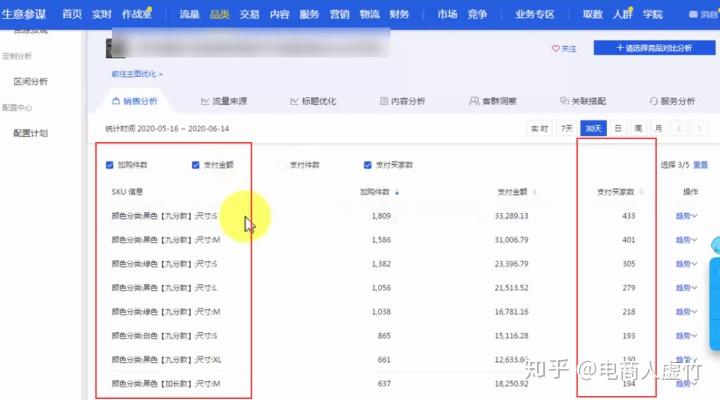The height and width of the screenshot is (400, 720).
Task: Go to previous date period arrow
Action: coord(679,129)
